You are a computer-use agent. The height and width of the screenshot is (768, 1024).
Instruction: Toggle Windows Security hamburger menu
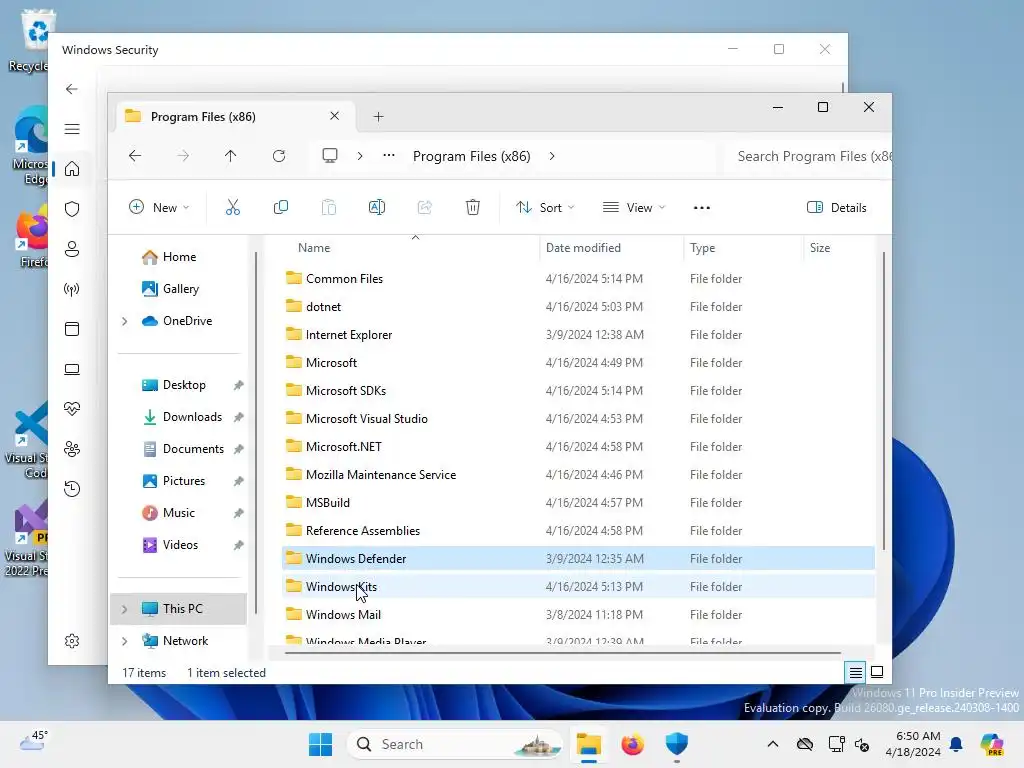click(x=72, y=129)
